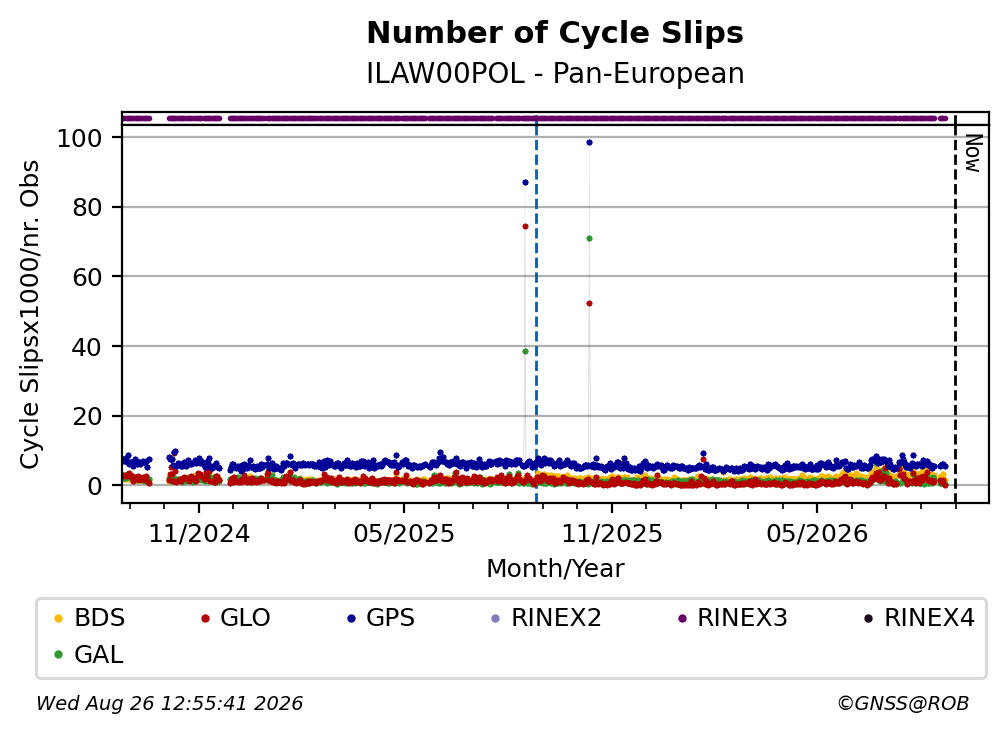Click the BDS yellow legend marker
Viewport: 1008px width, 734px height.
[x=58, y=619]
